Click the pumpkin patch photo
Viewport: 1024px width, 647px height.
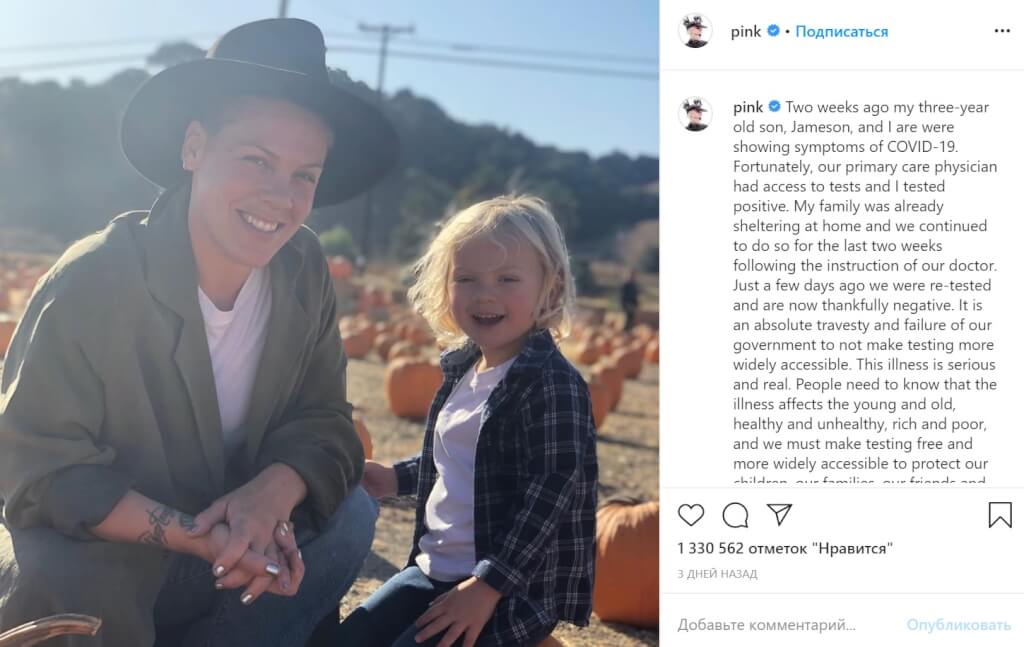click(x=329, y=324)
